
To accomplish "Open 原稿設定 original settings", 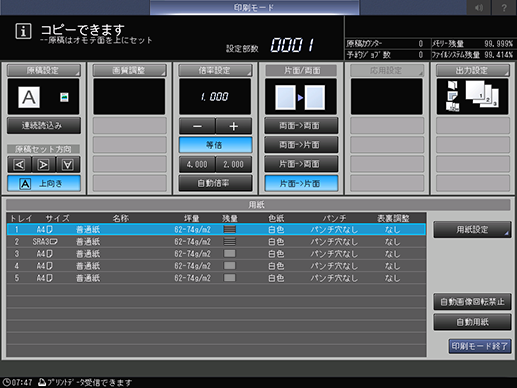I will tap(44, 70).
